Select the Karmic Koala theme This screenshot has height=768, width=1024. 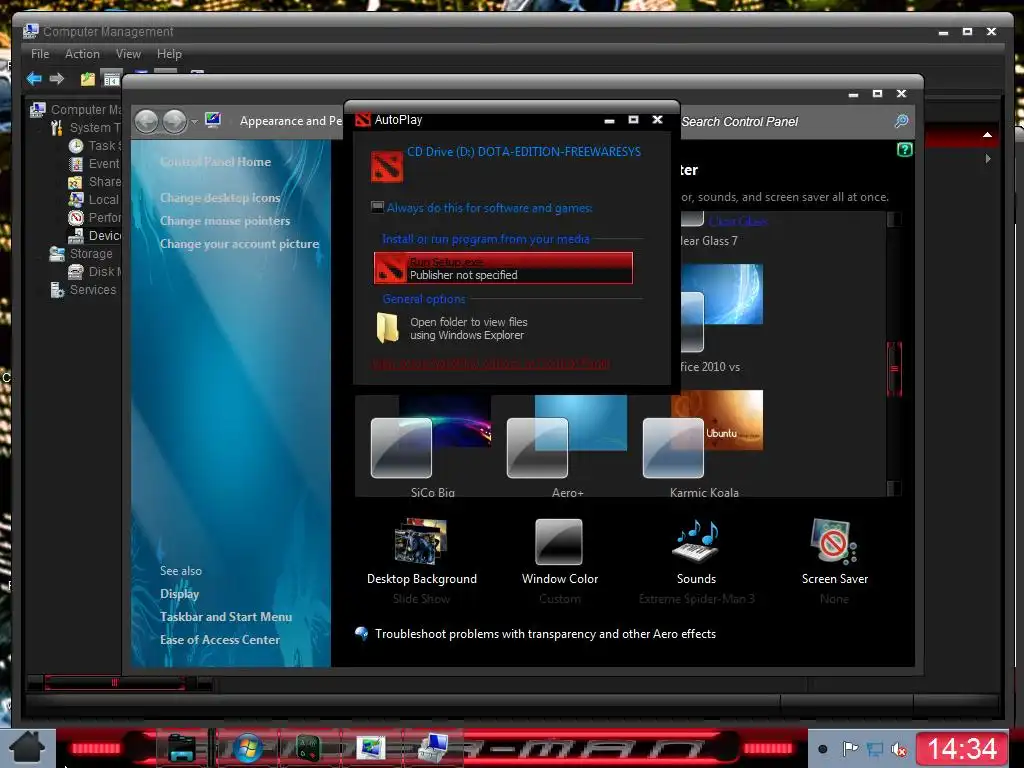pyautogui.click(x=703, y=444)
